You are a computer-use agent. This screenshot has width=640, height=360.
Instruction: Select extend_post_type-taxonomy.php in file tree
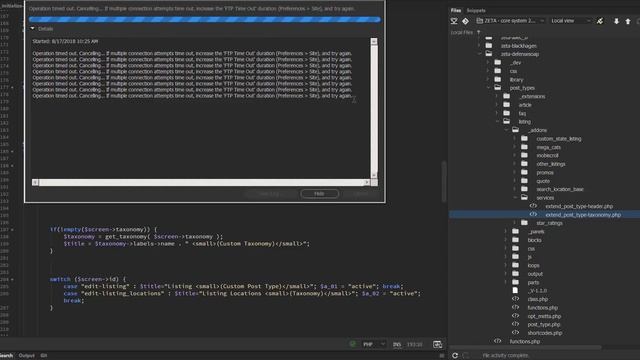click(544, 215)
